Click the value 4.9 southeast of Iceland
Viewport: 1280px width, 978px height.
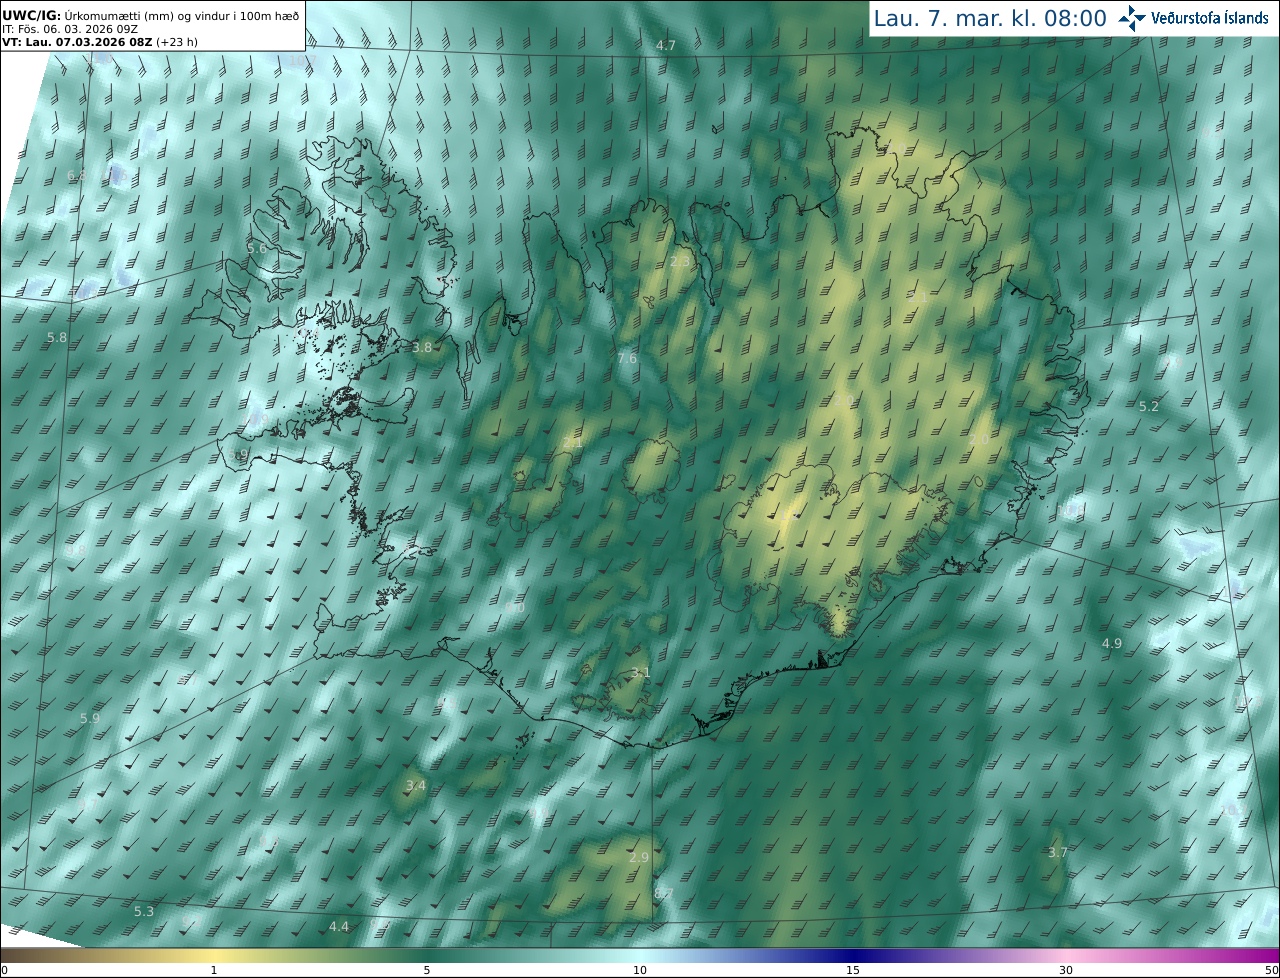click(x=1112, y=643)
